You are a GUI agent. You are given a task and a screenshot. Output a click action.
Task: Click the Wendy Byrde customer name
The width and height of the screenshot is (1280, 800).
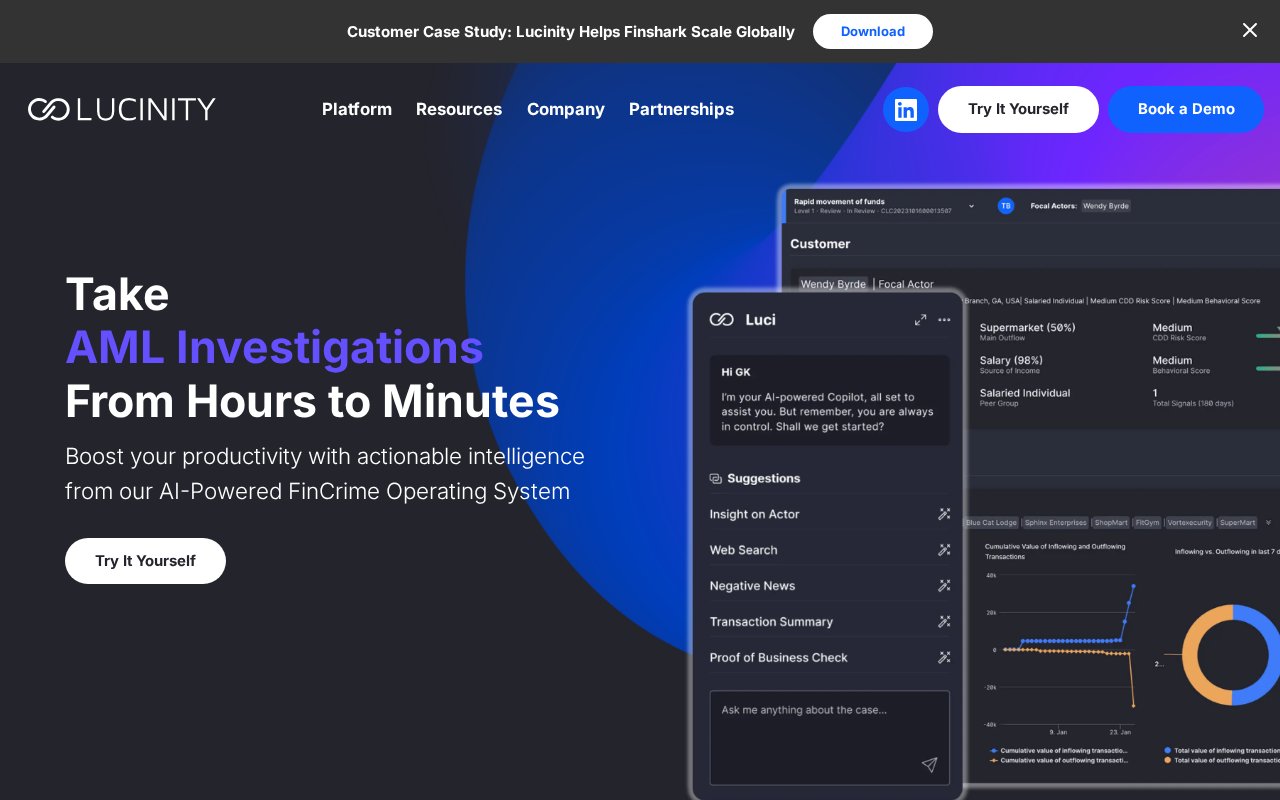coord(833,284)
